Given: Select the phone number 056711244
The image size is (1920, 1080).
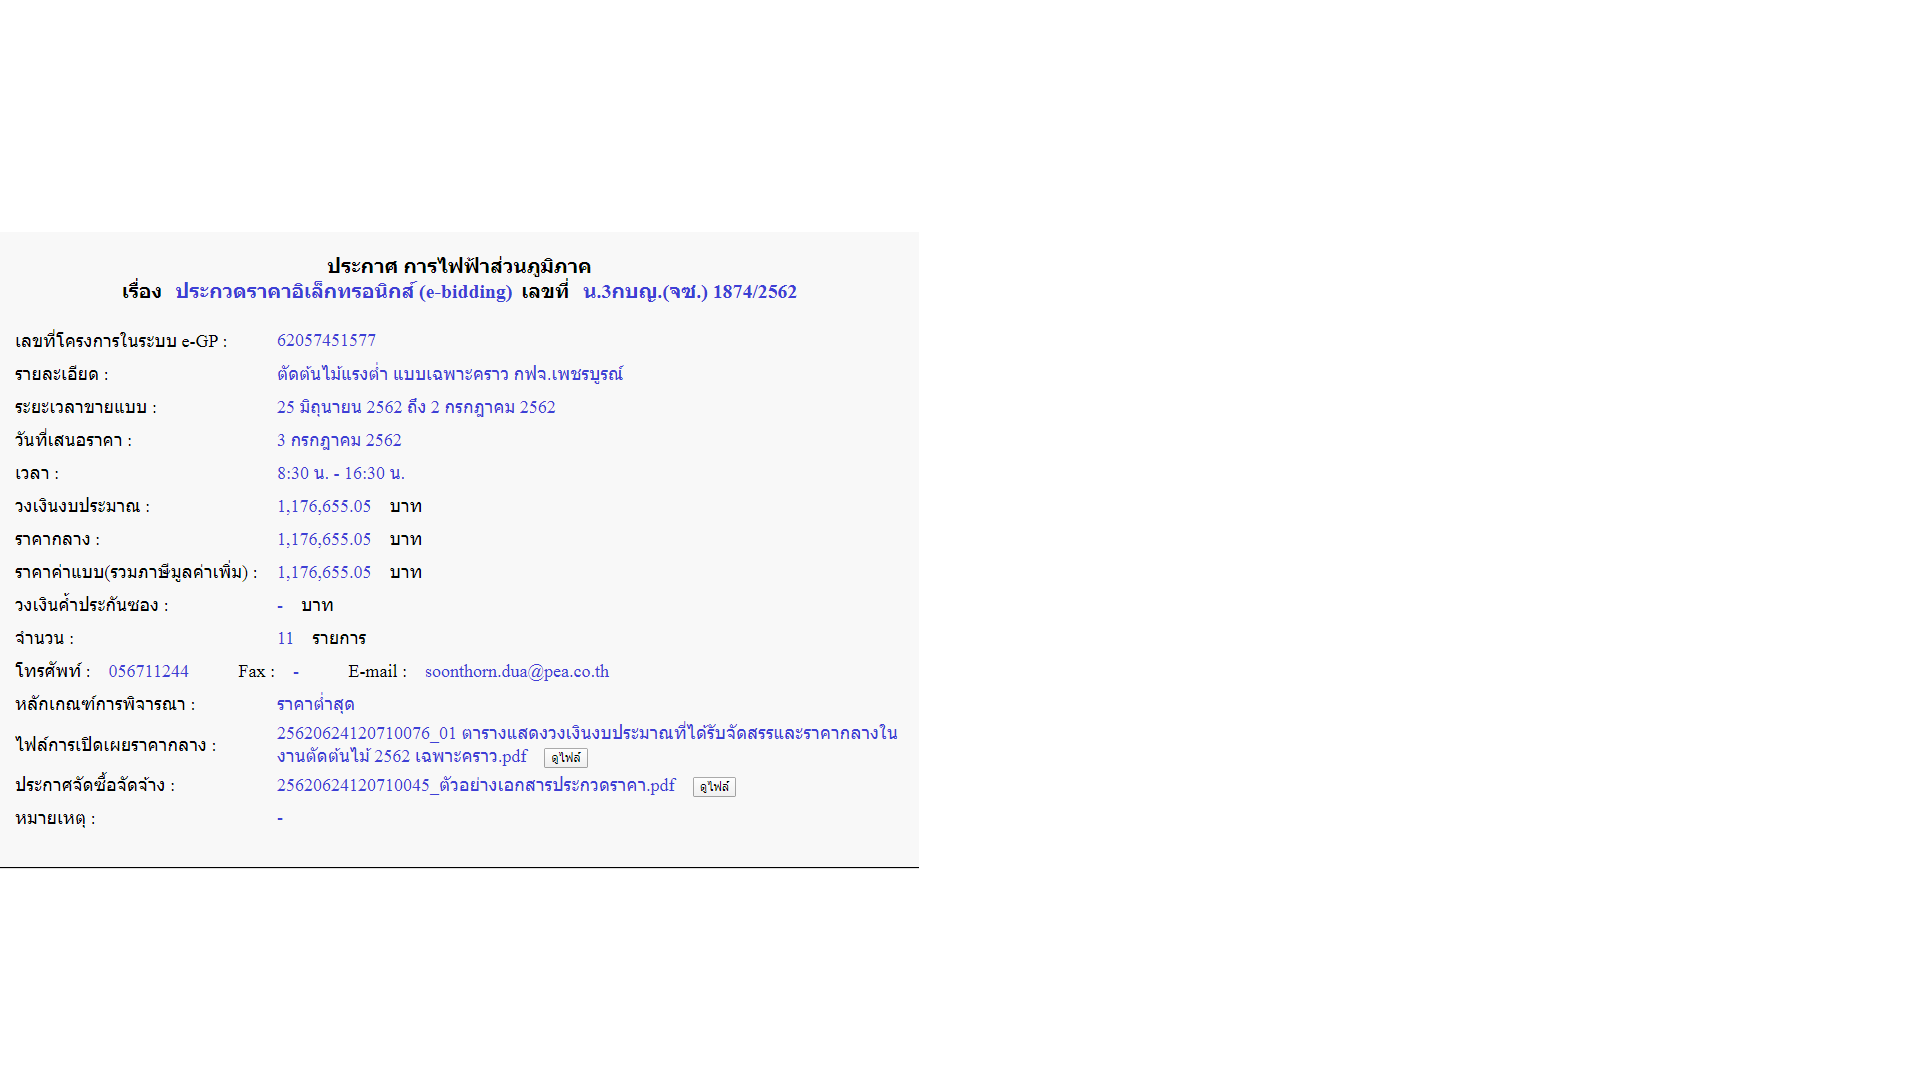Looking at the screenshot, I should point(149,671).
